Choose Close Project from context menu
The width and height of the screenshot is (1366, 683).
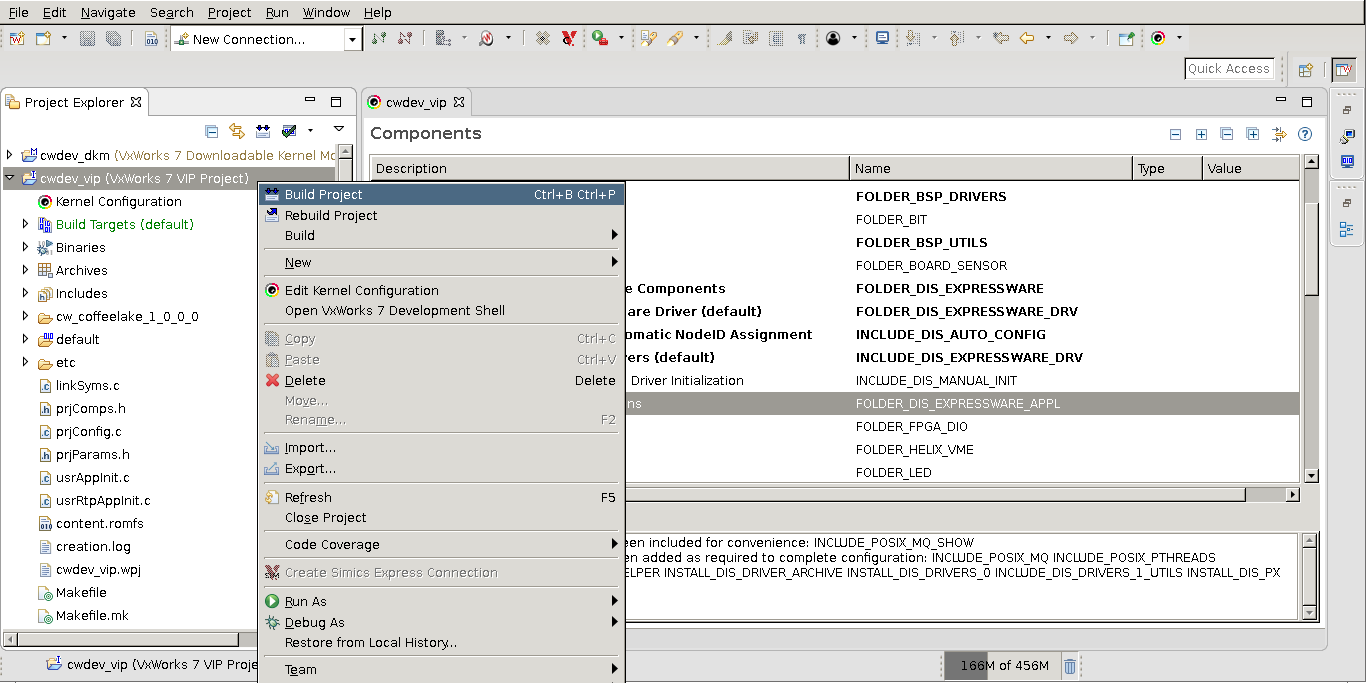click(x=441, y=517)
